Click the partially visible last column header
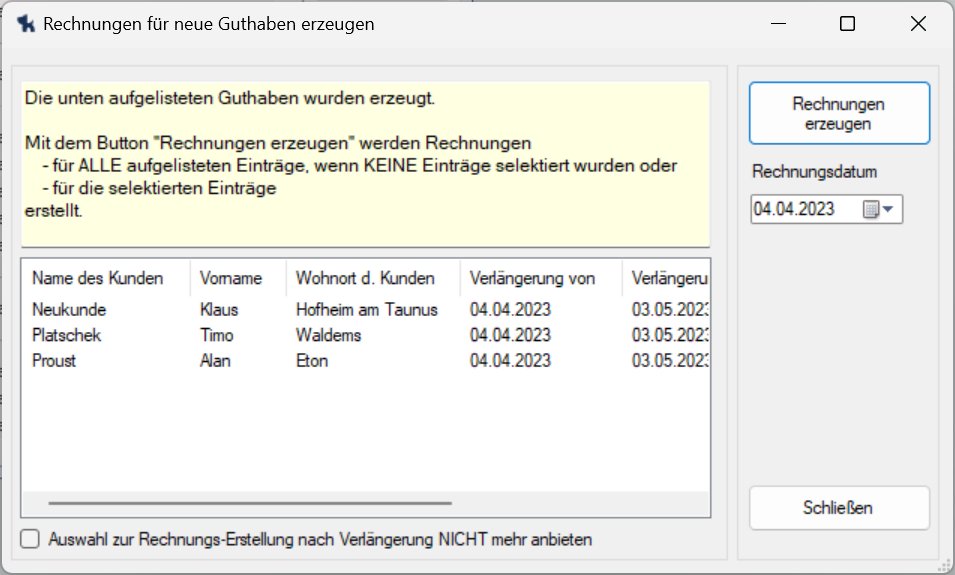The height and width of the screenshot is (575, 955). coord(669,278)
